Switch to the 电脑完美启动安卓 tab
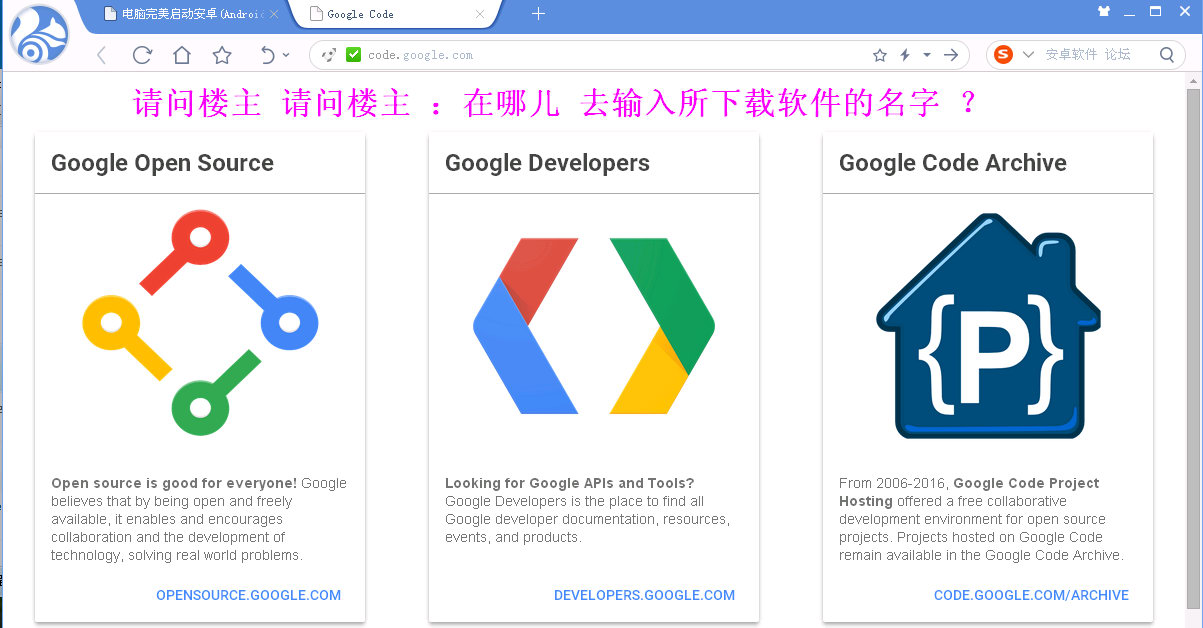1203x628 pixels. 186,14
